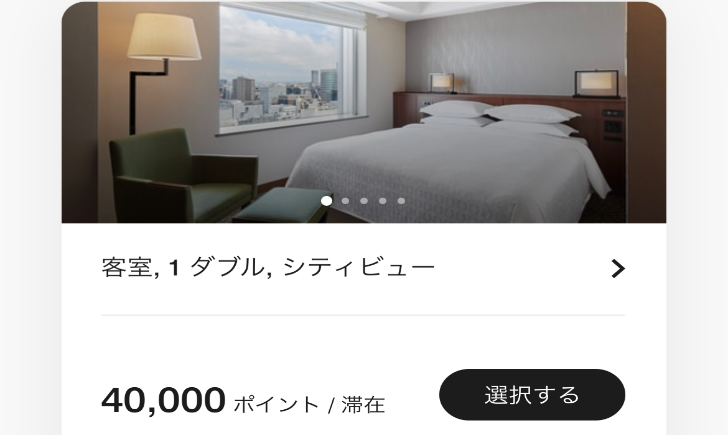Go to the fourth carousel dot
This screenshot has height=435, width=728.
(383, 201)
